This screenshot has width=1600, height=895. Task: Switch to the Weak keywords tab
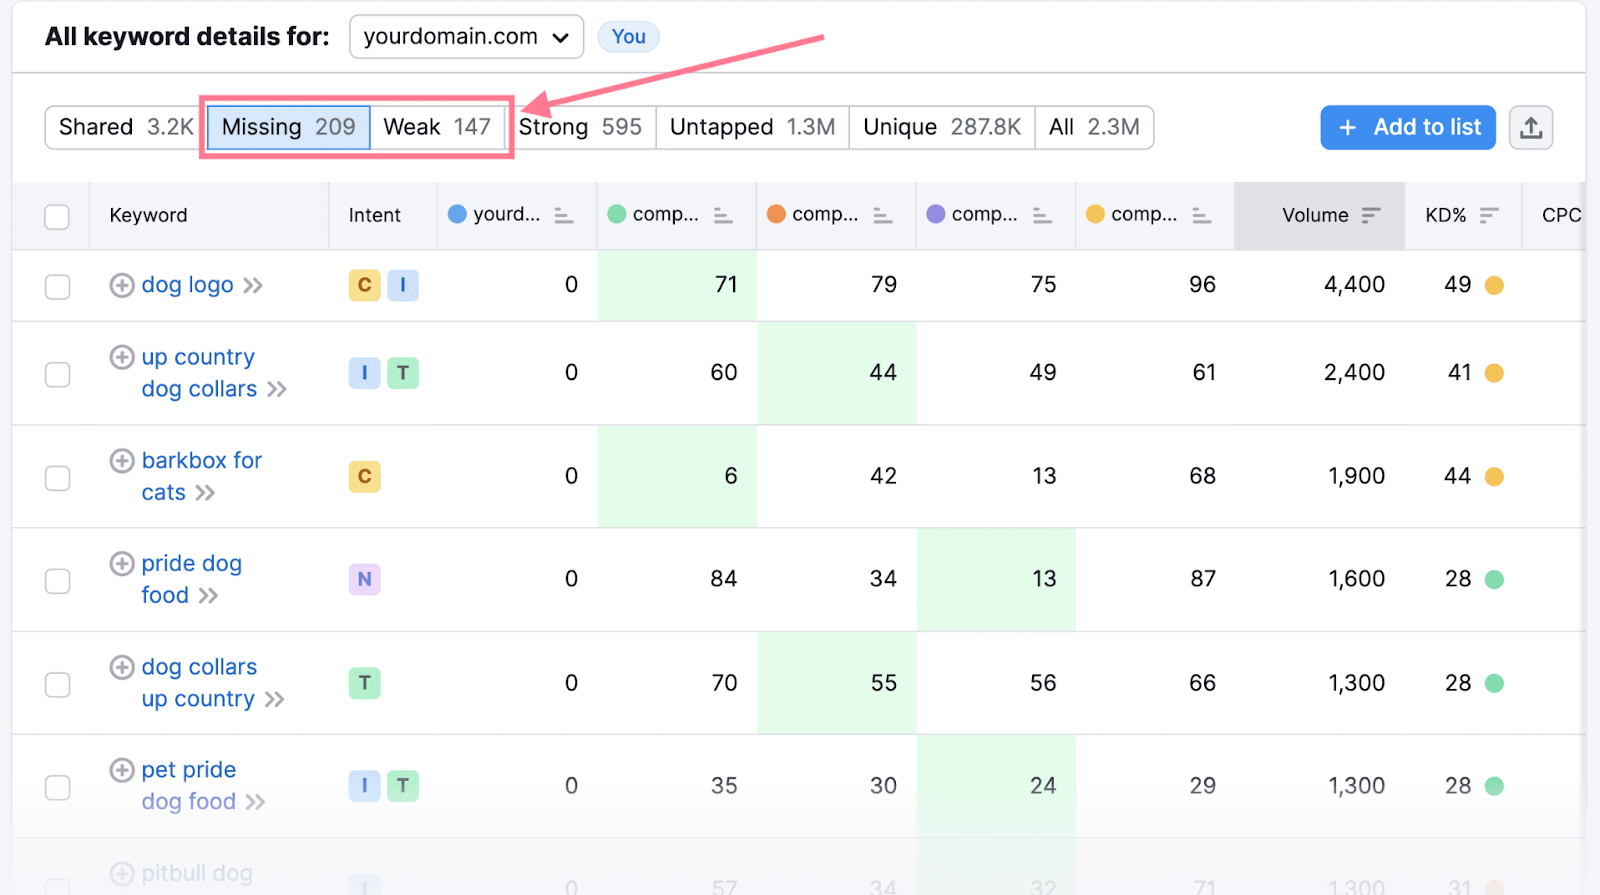(x=437, y=127)
